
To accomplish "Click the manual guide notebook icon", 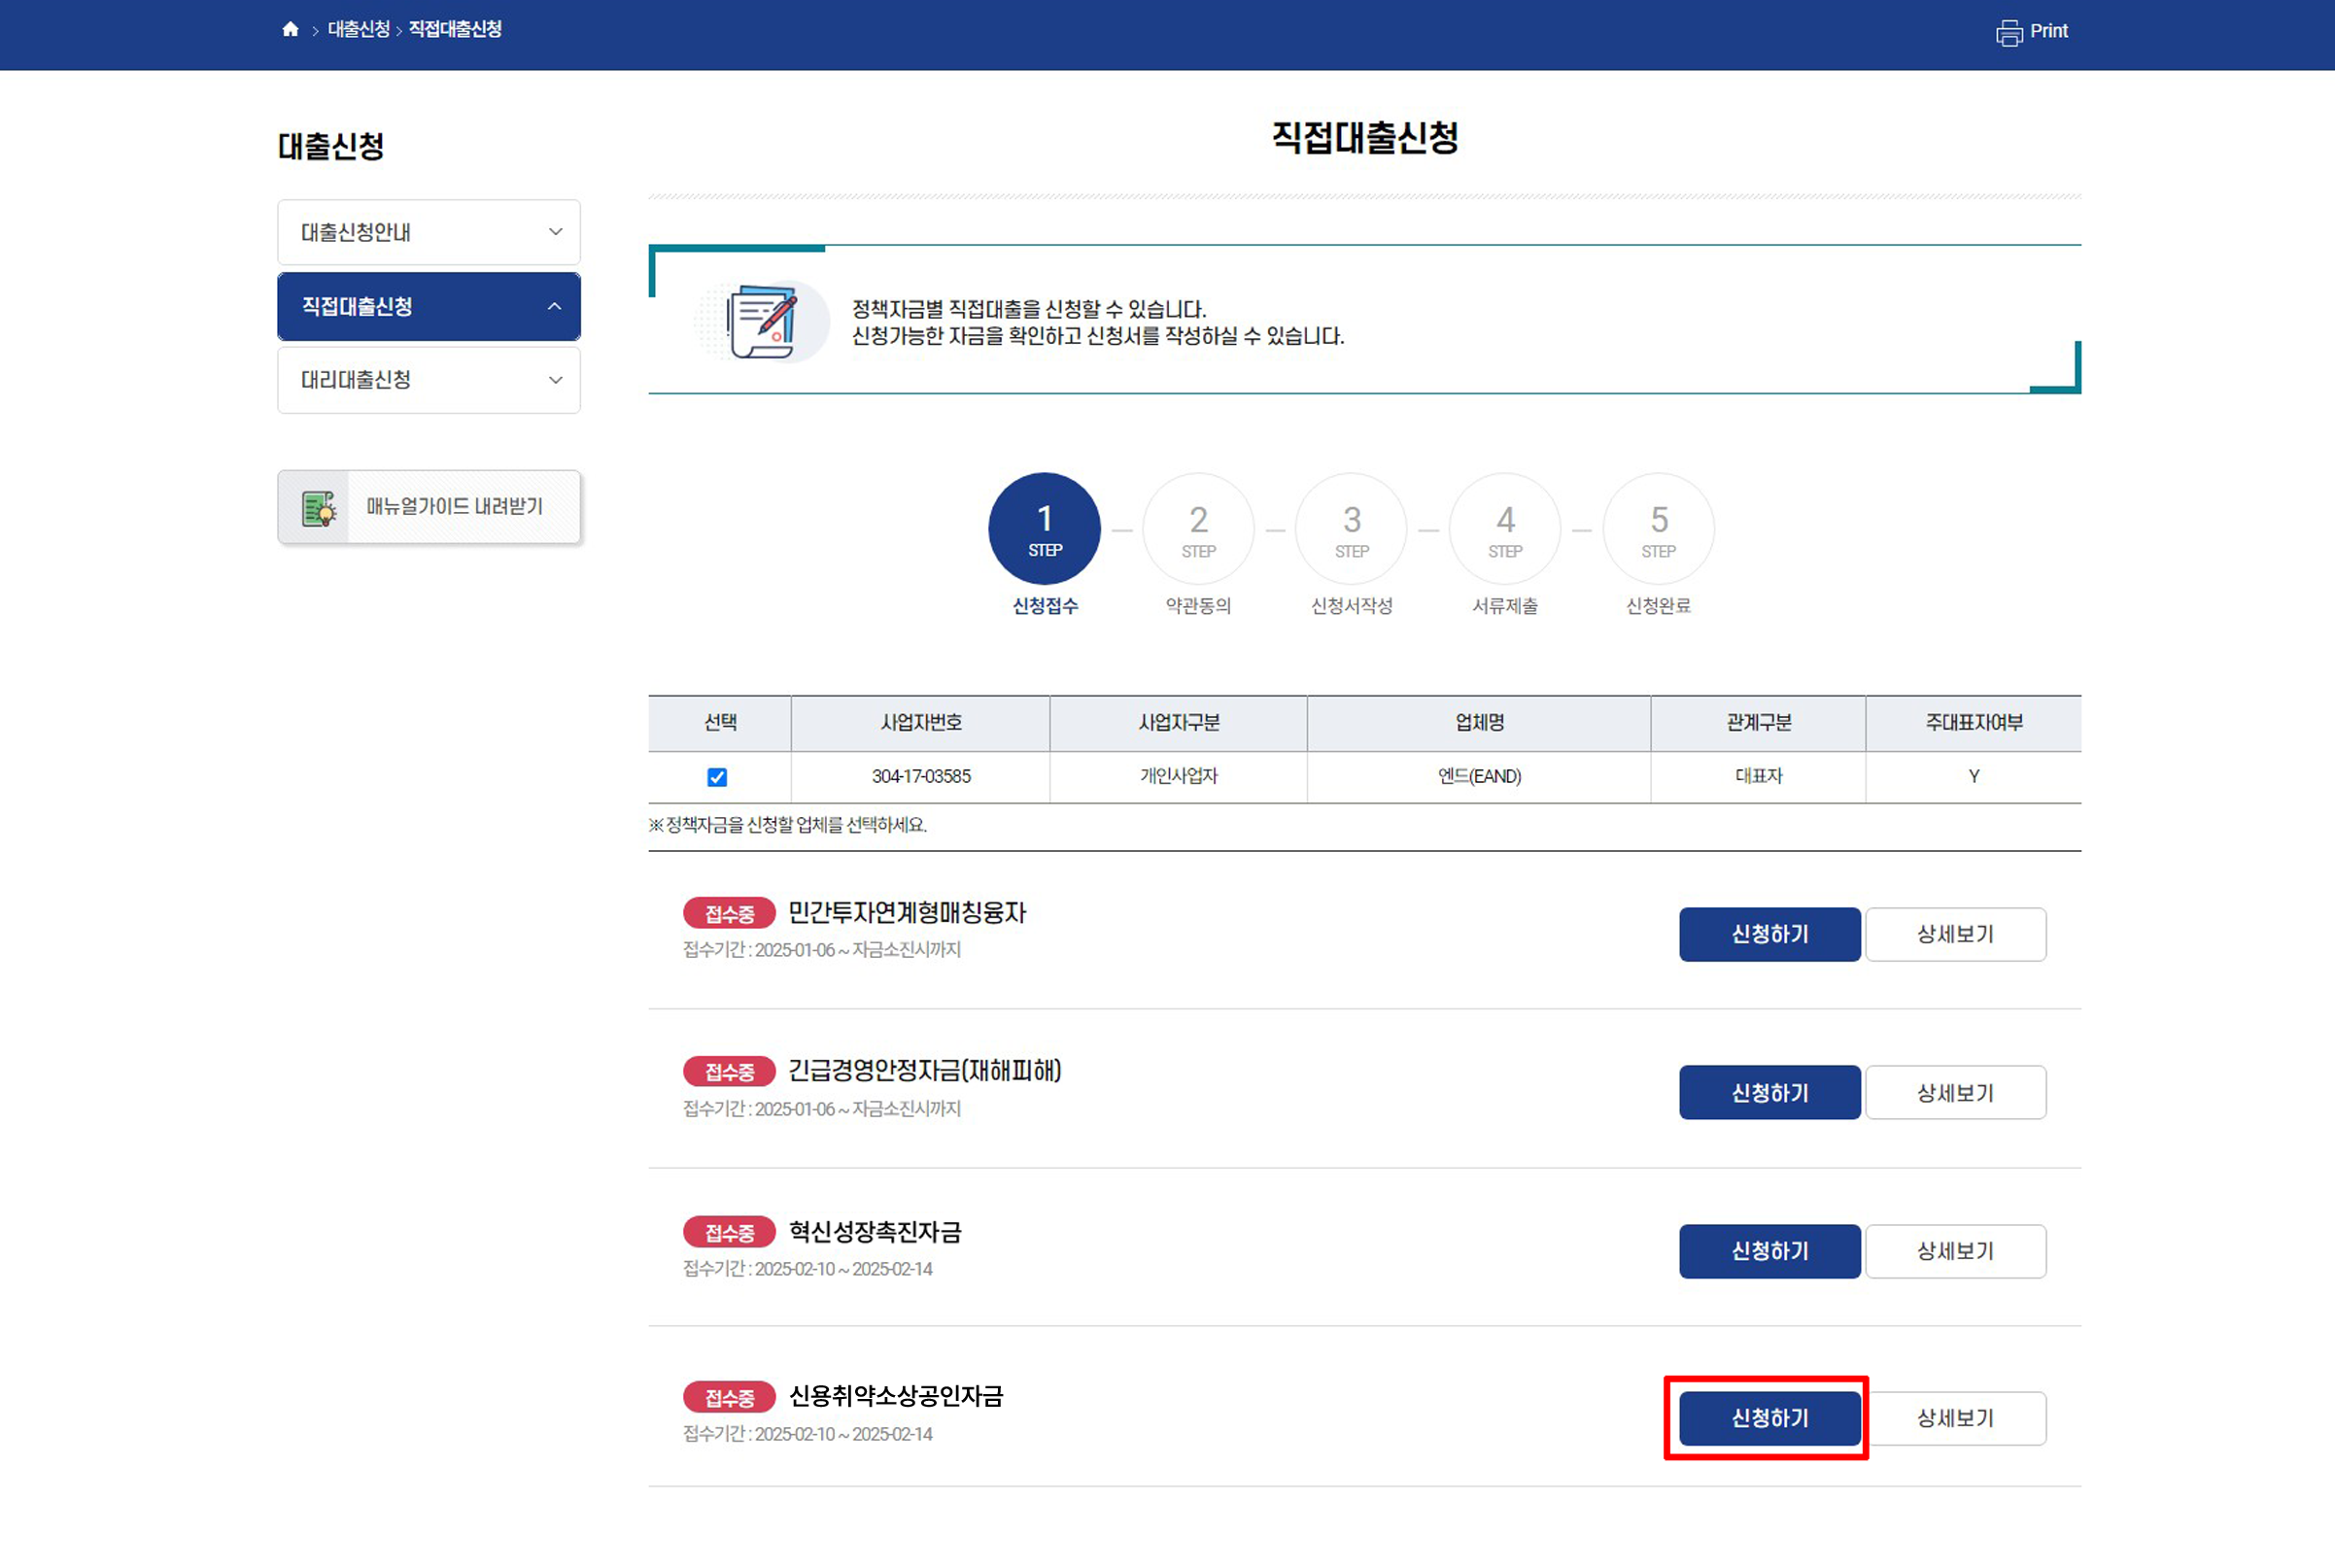I will (318, 508).
